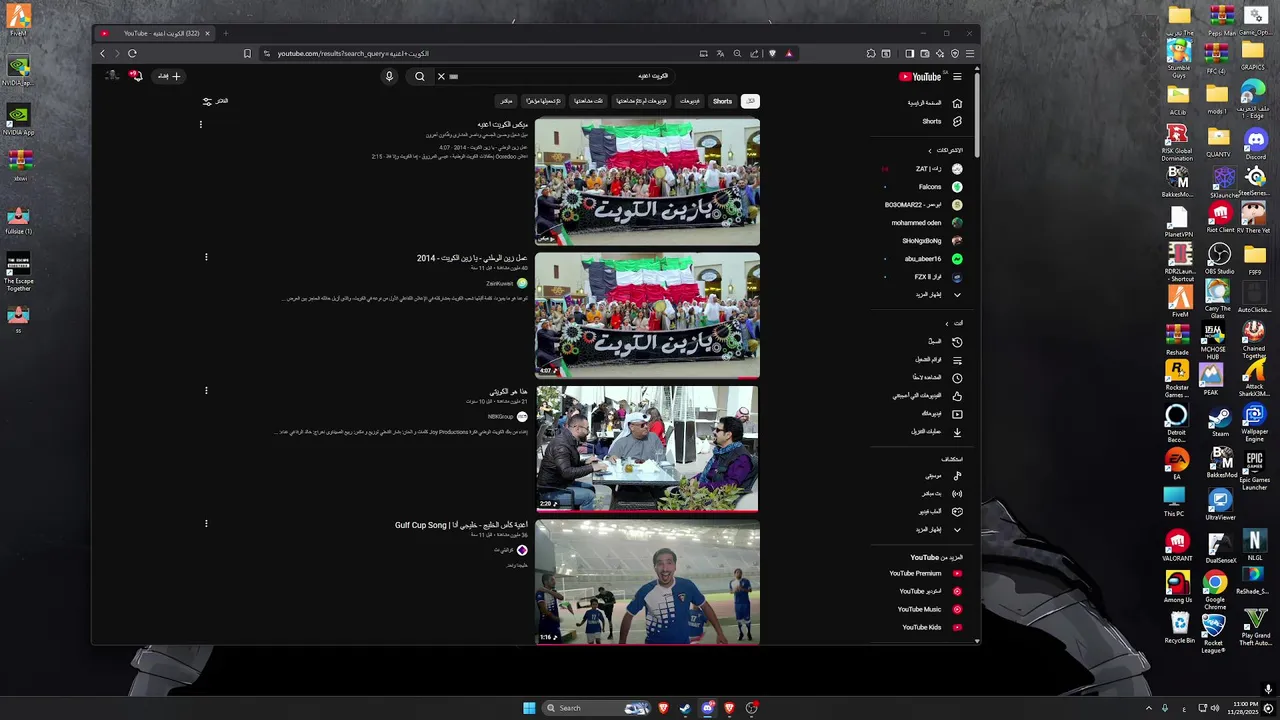The width and height of the screenshot is (1280, 720).
Task: Click the browser address bar URL
Action: tap(353, 54)
